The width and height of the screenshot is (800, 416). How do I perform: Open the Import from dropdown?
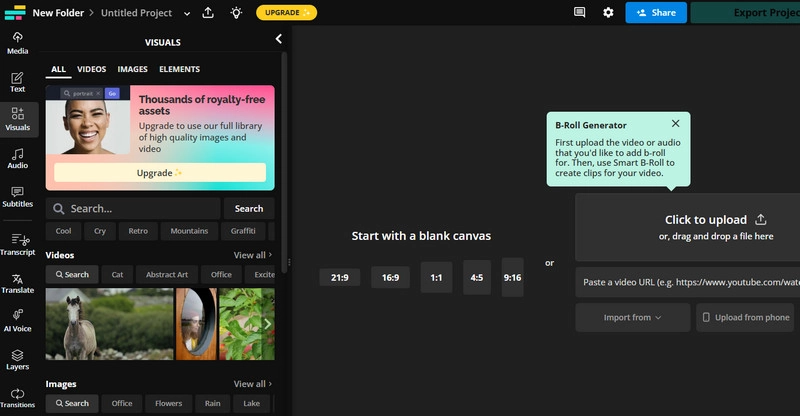(633, 318)
